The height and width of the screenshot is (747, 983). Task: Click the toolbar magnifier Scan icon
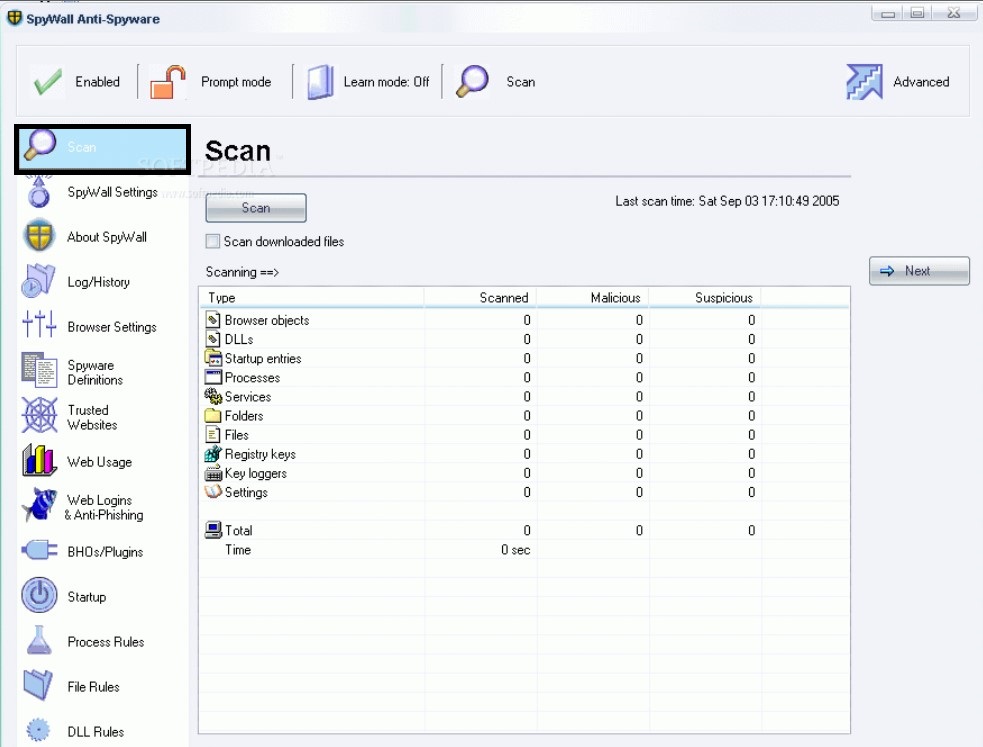472,81
